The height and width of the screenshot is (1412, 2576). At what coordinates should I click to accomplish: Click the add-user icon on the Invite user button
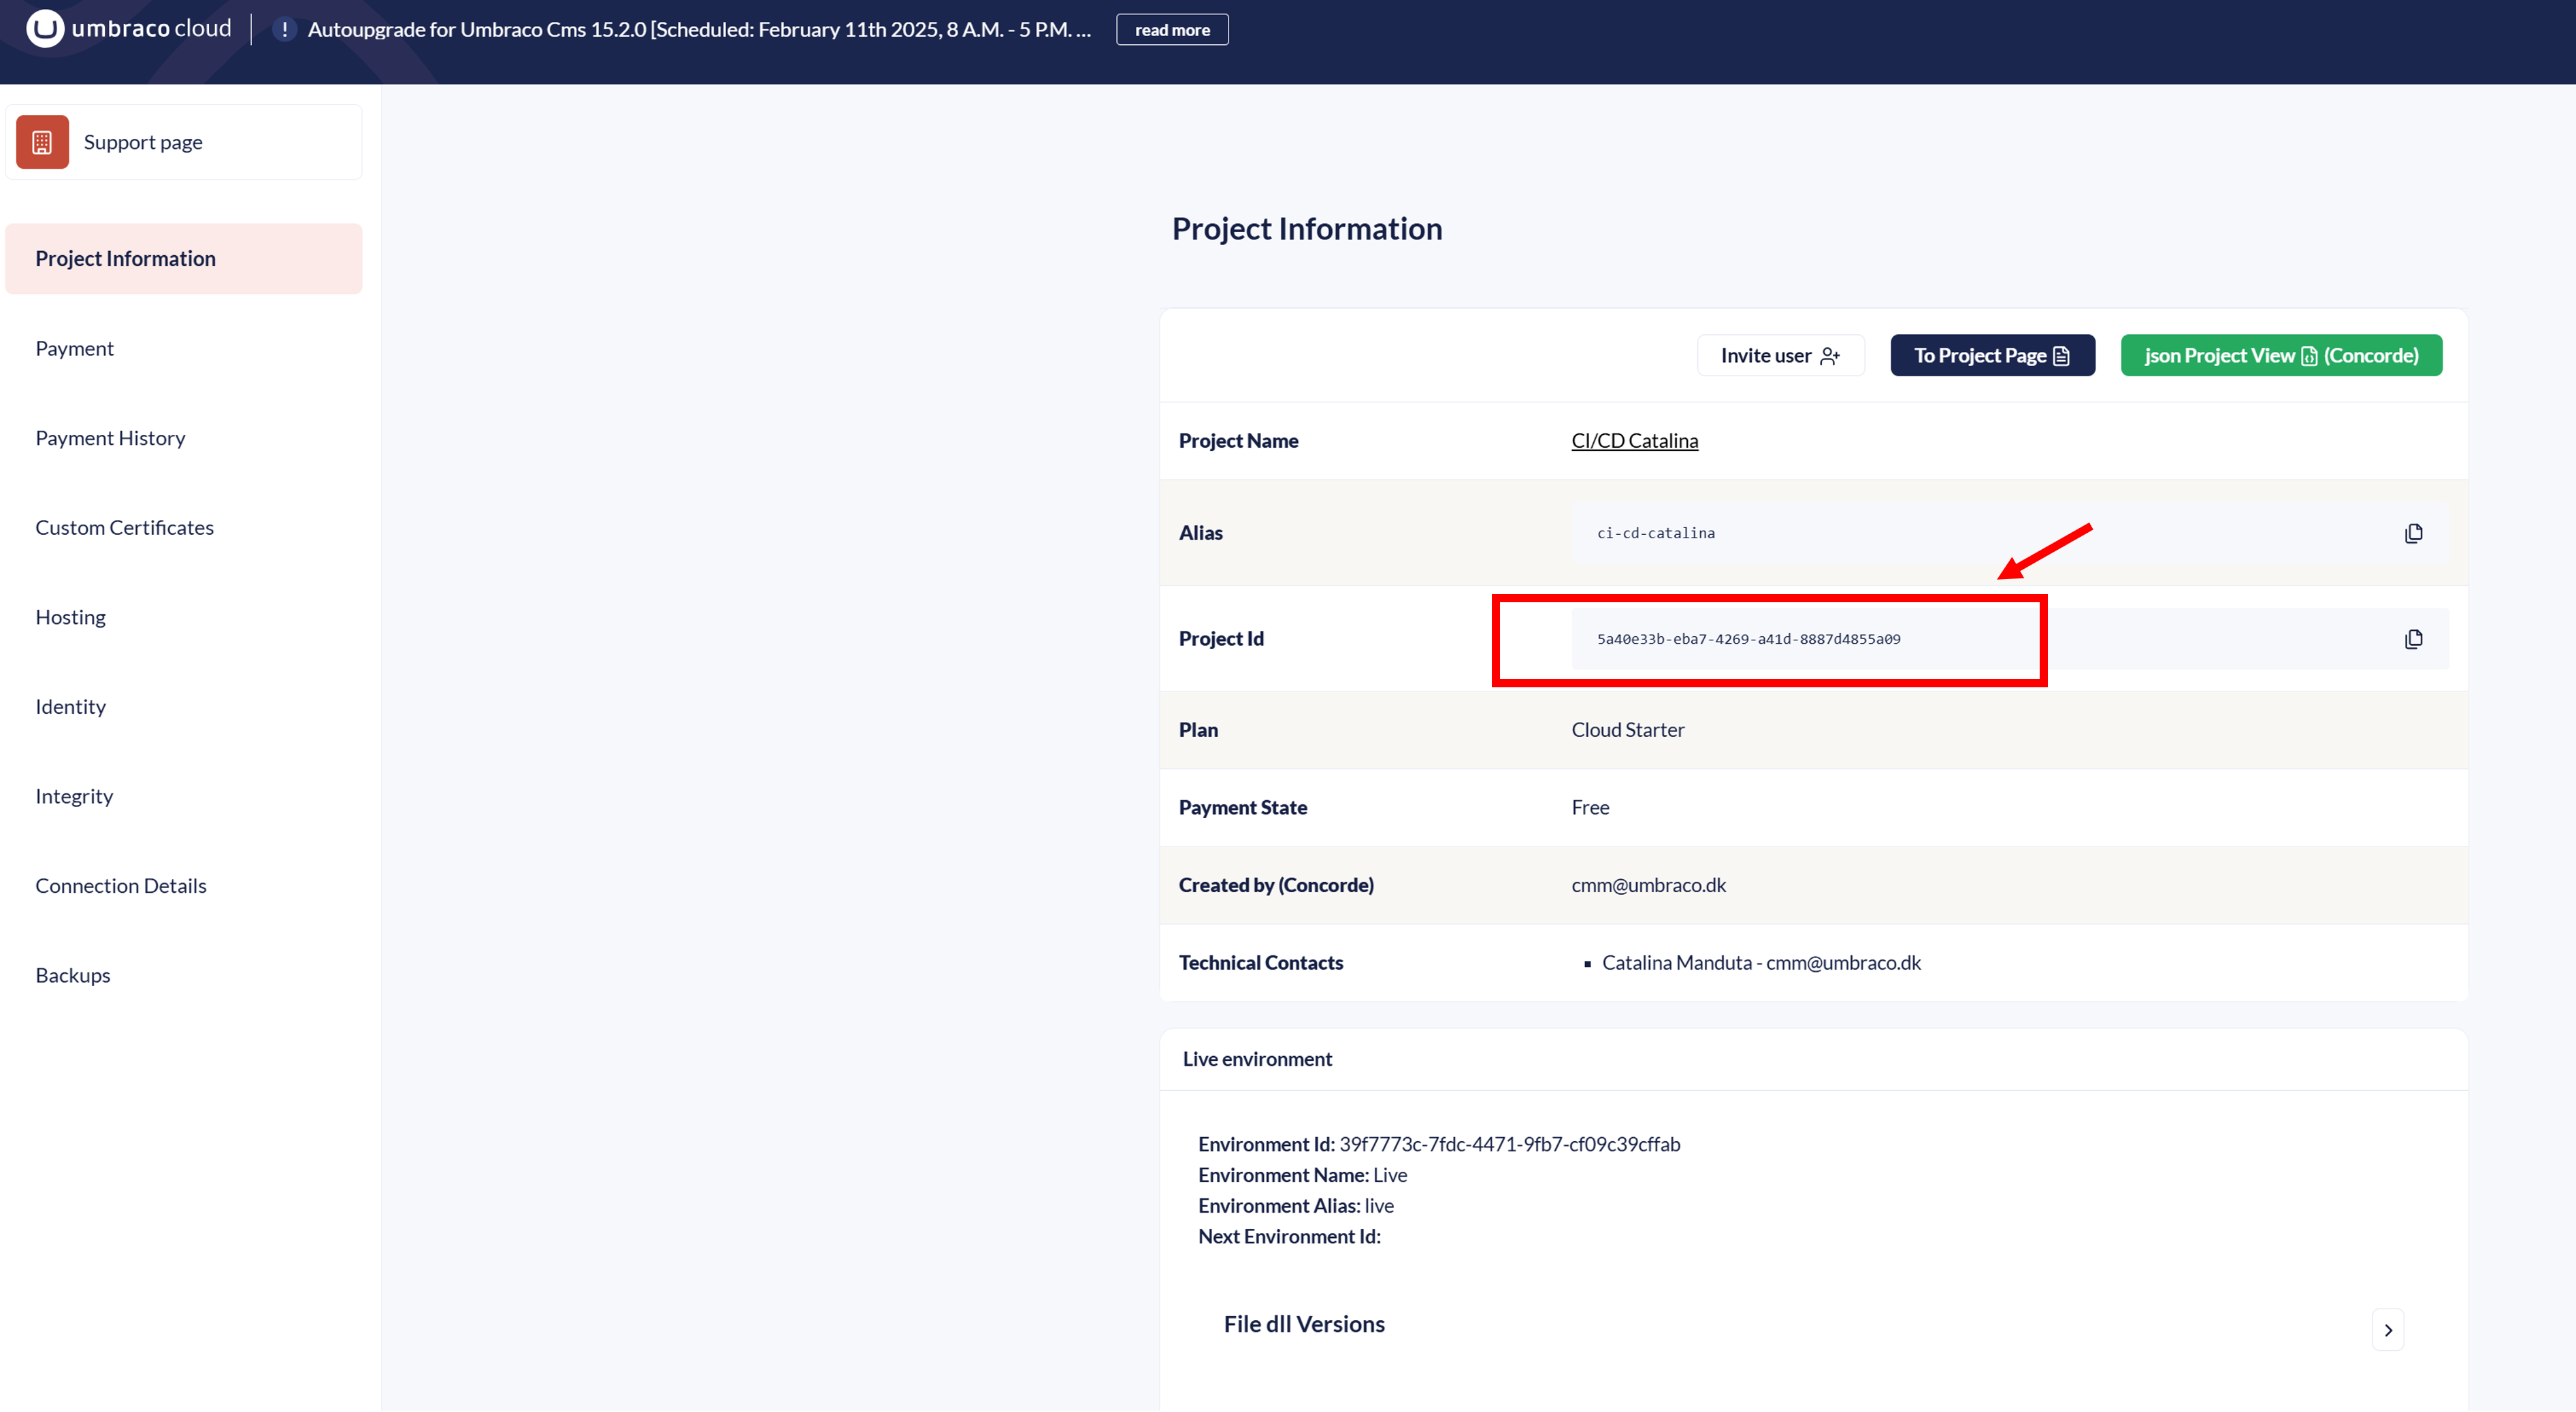coord(1830,356)
